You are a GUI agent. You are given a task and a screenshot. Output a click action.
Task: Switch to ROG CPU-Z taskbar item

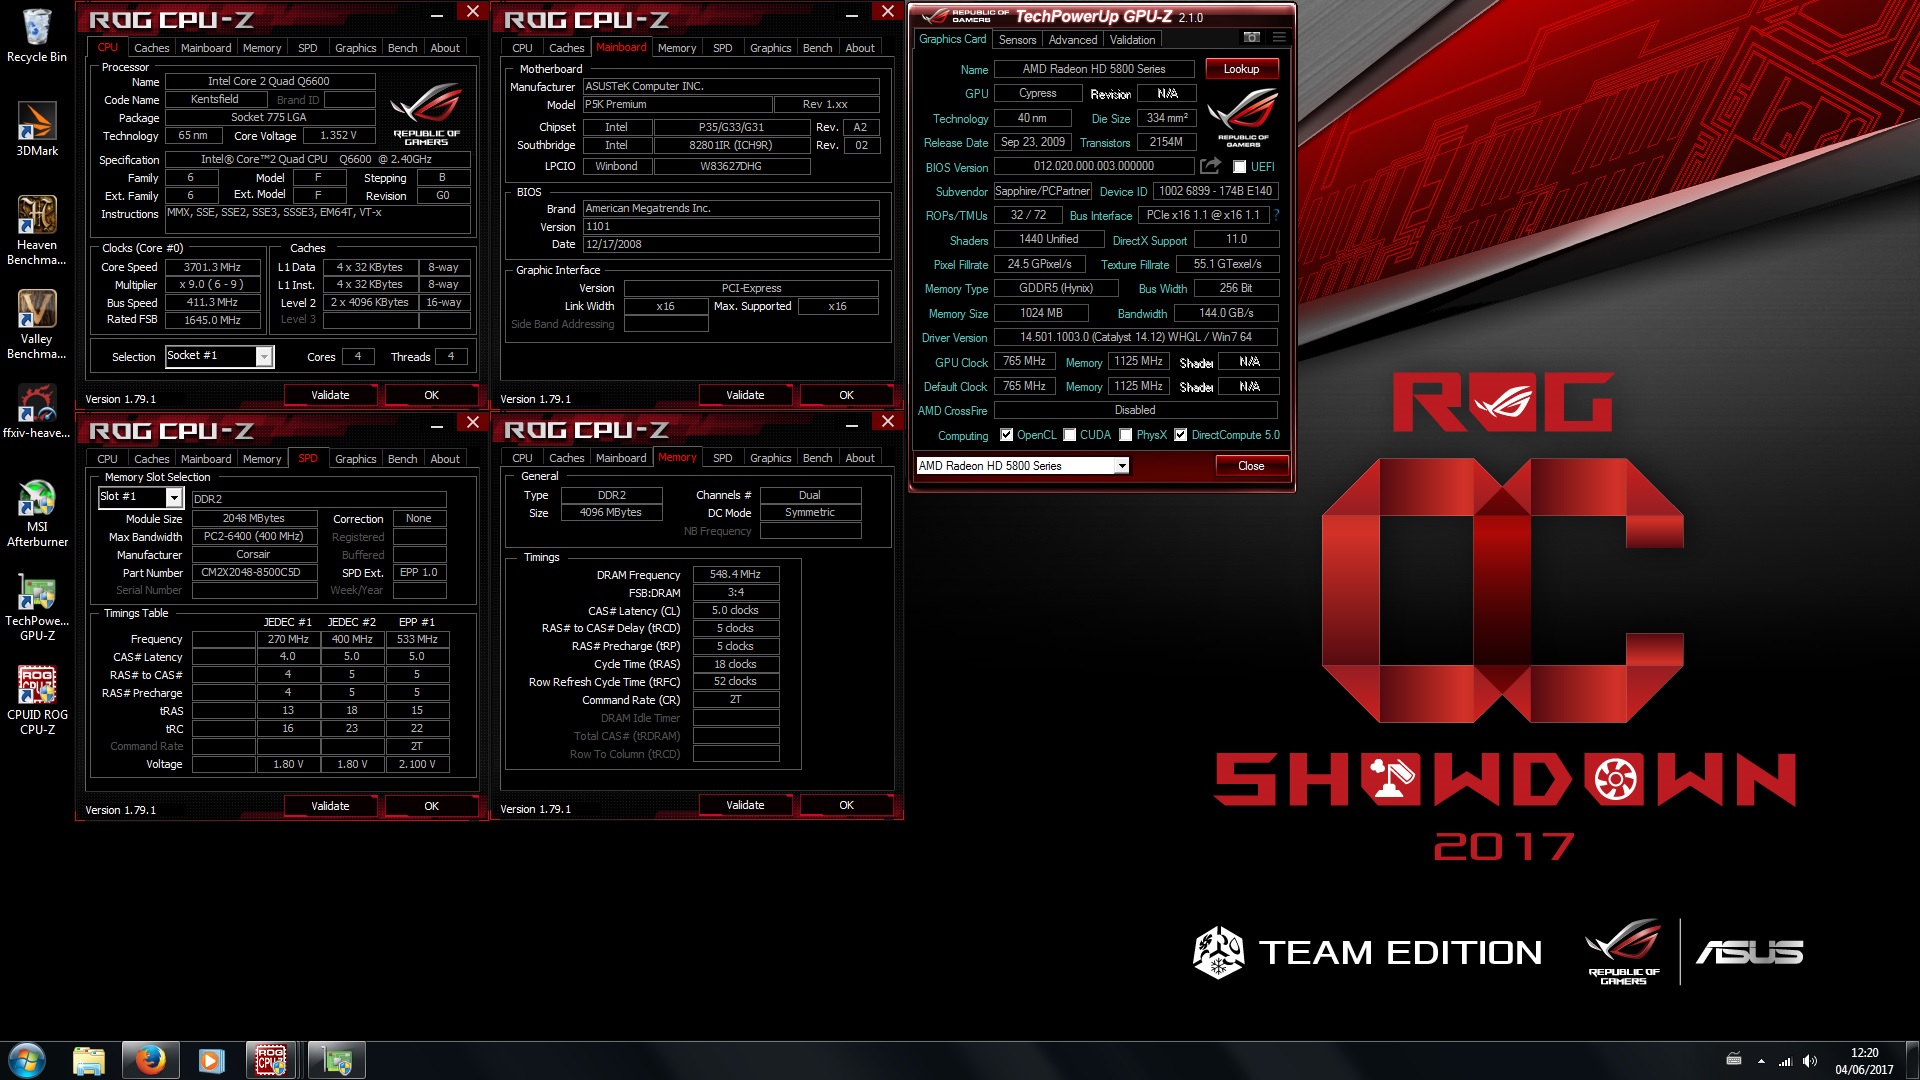[x=272, y=1060]
